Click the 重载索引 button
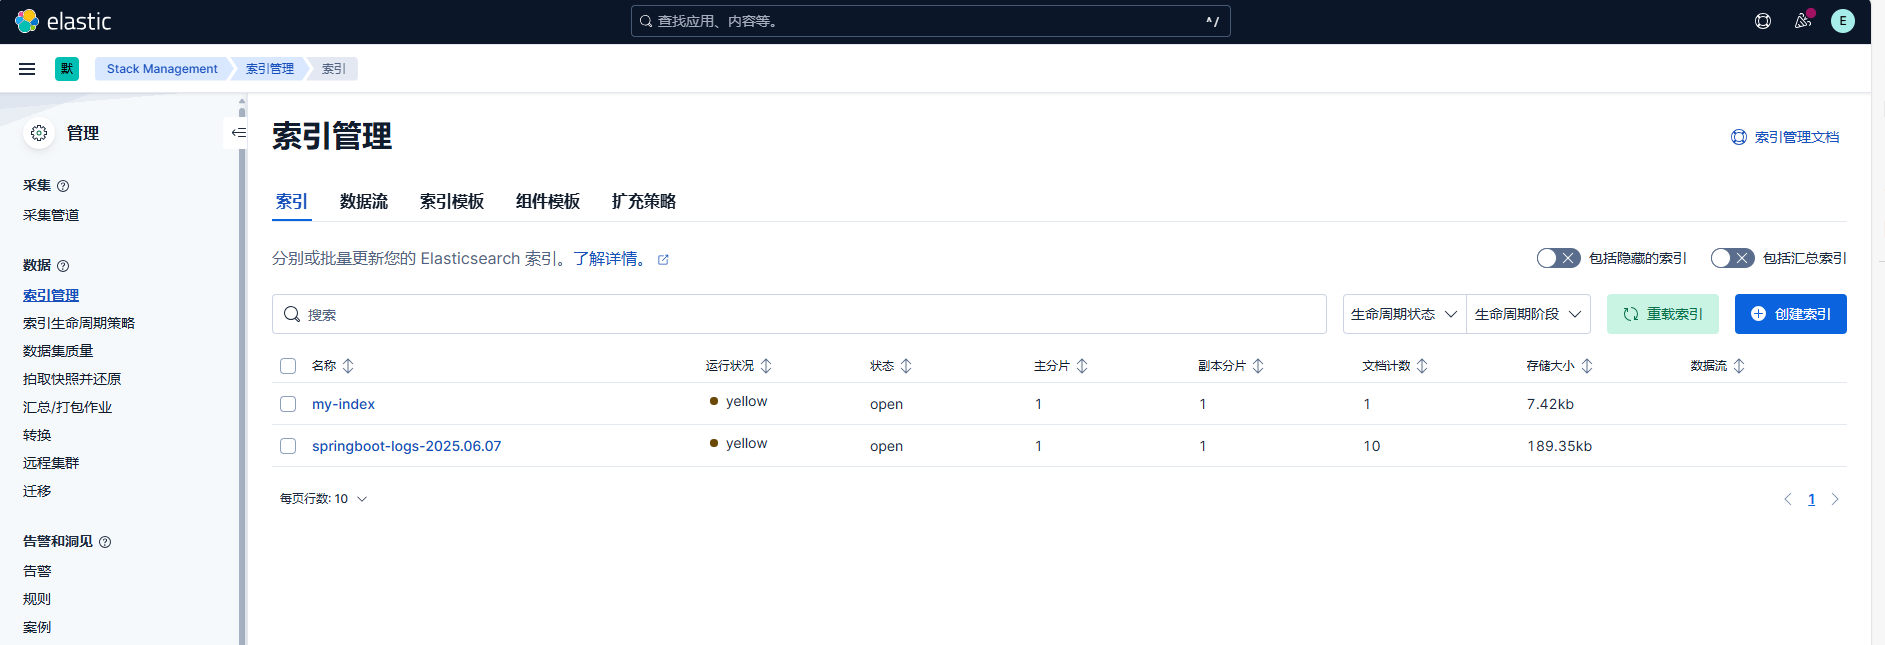The width and height of the screenshot is (1885, 645). pyautogui.click(x=1663, y=314)
